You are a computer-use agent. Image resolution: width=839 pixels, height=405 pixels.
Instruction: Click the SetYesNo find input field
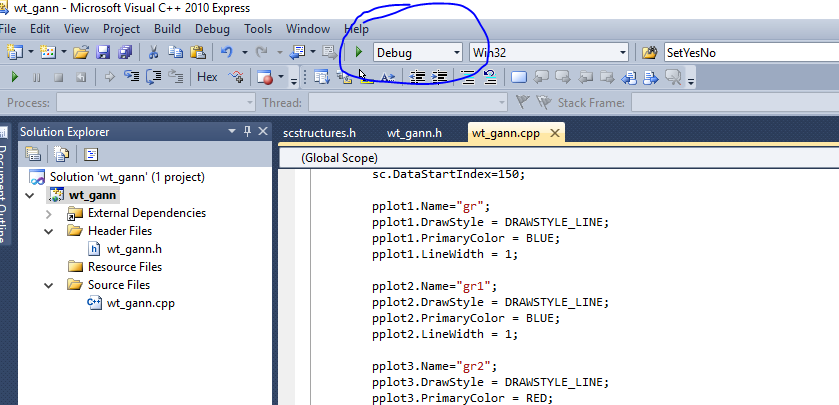(x=751, y=52)
